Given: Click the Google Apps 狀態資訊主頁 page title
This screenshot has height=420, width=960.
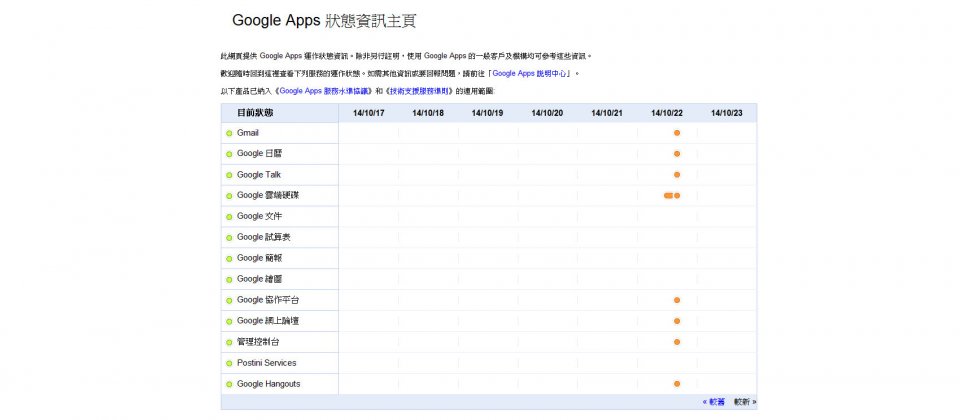Looking at the screenshot, I should coord(324,20).
